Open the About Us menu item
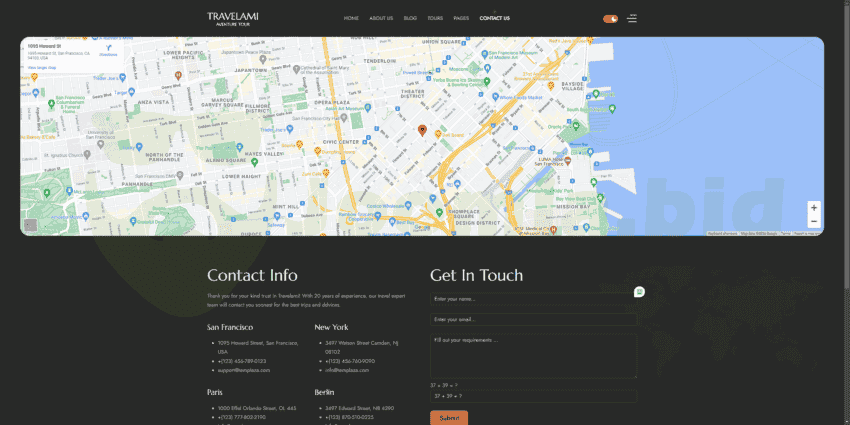This screenshot has height=425, width=850. pyautogui.click(x=381, y=18)
